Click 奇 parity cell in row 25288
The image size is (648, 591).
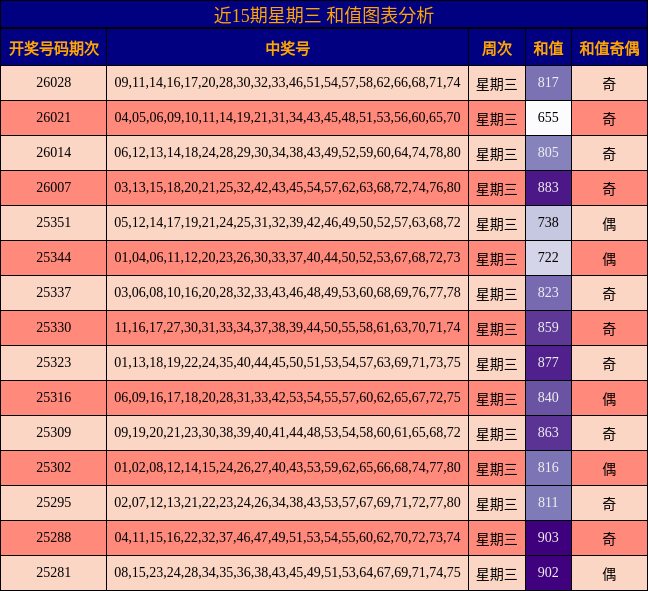tap(609, 539)
